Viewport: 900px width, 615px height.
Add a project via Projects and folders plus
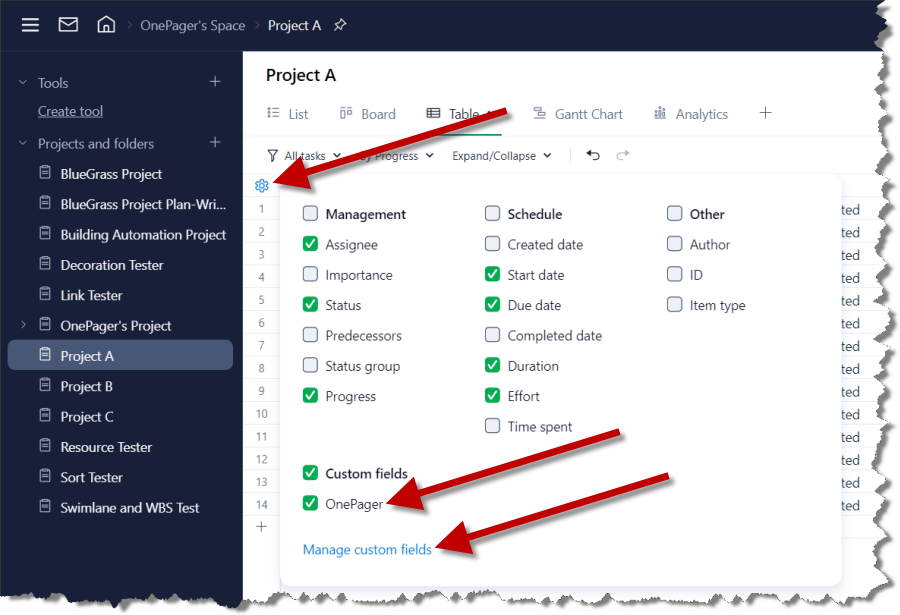pos(215,142)
